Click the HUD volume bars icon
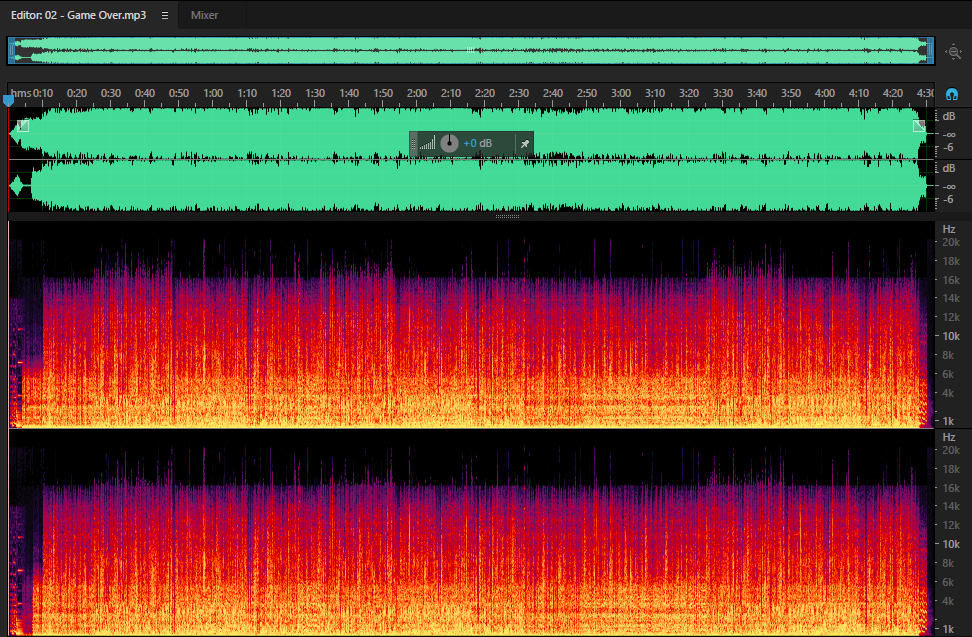This screenshot has width=972, height=637. [427, 144]
